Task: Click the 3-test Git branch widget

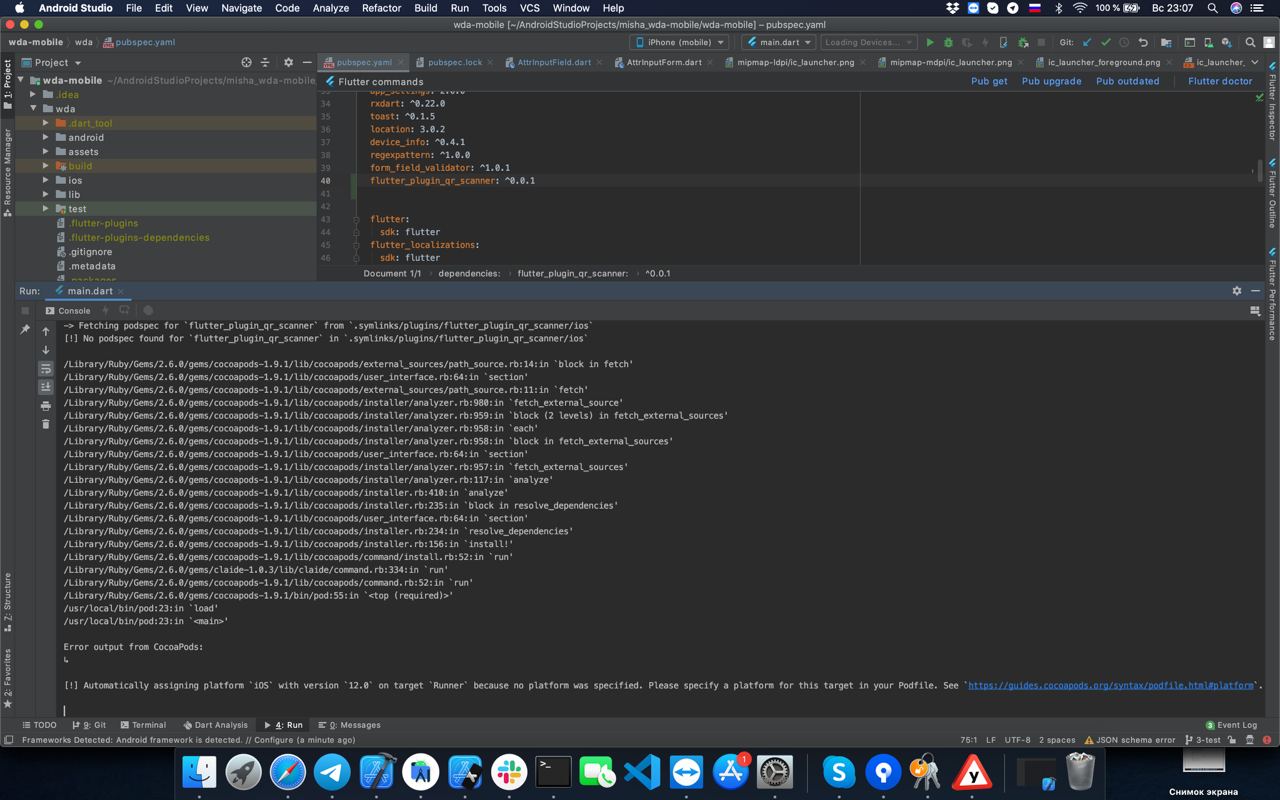Action: pos(1203,740)
